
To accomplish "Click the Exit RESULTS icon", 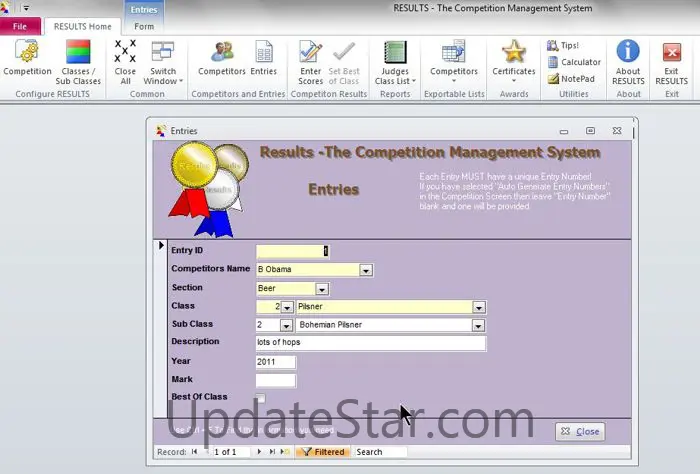I will [x=671, y=62].
